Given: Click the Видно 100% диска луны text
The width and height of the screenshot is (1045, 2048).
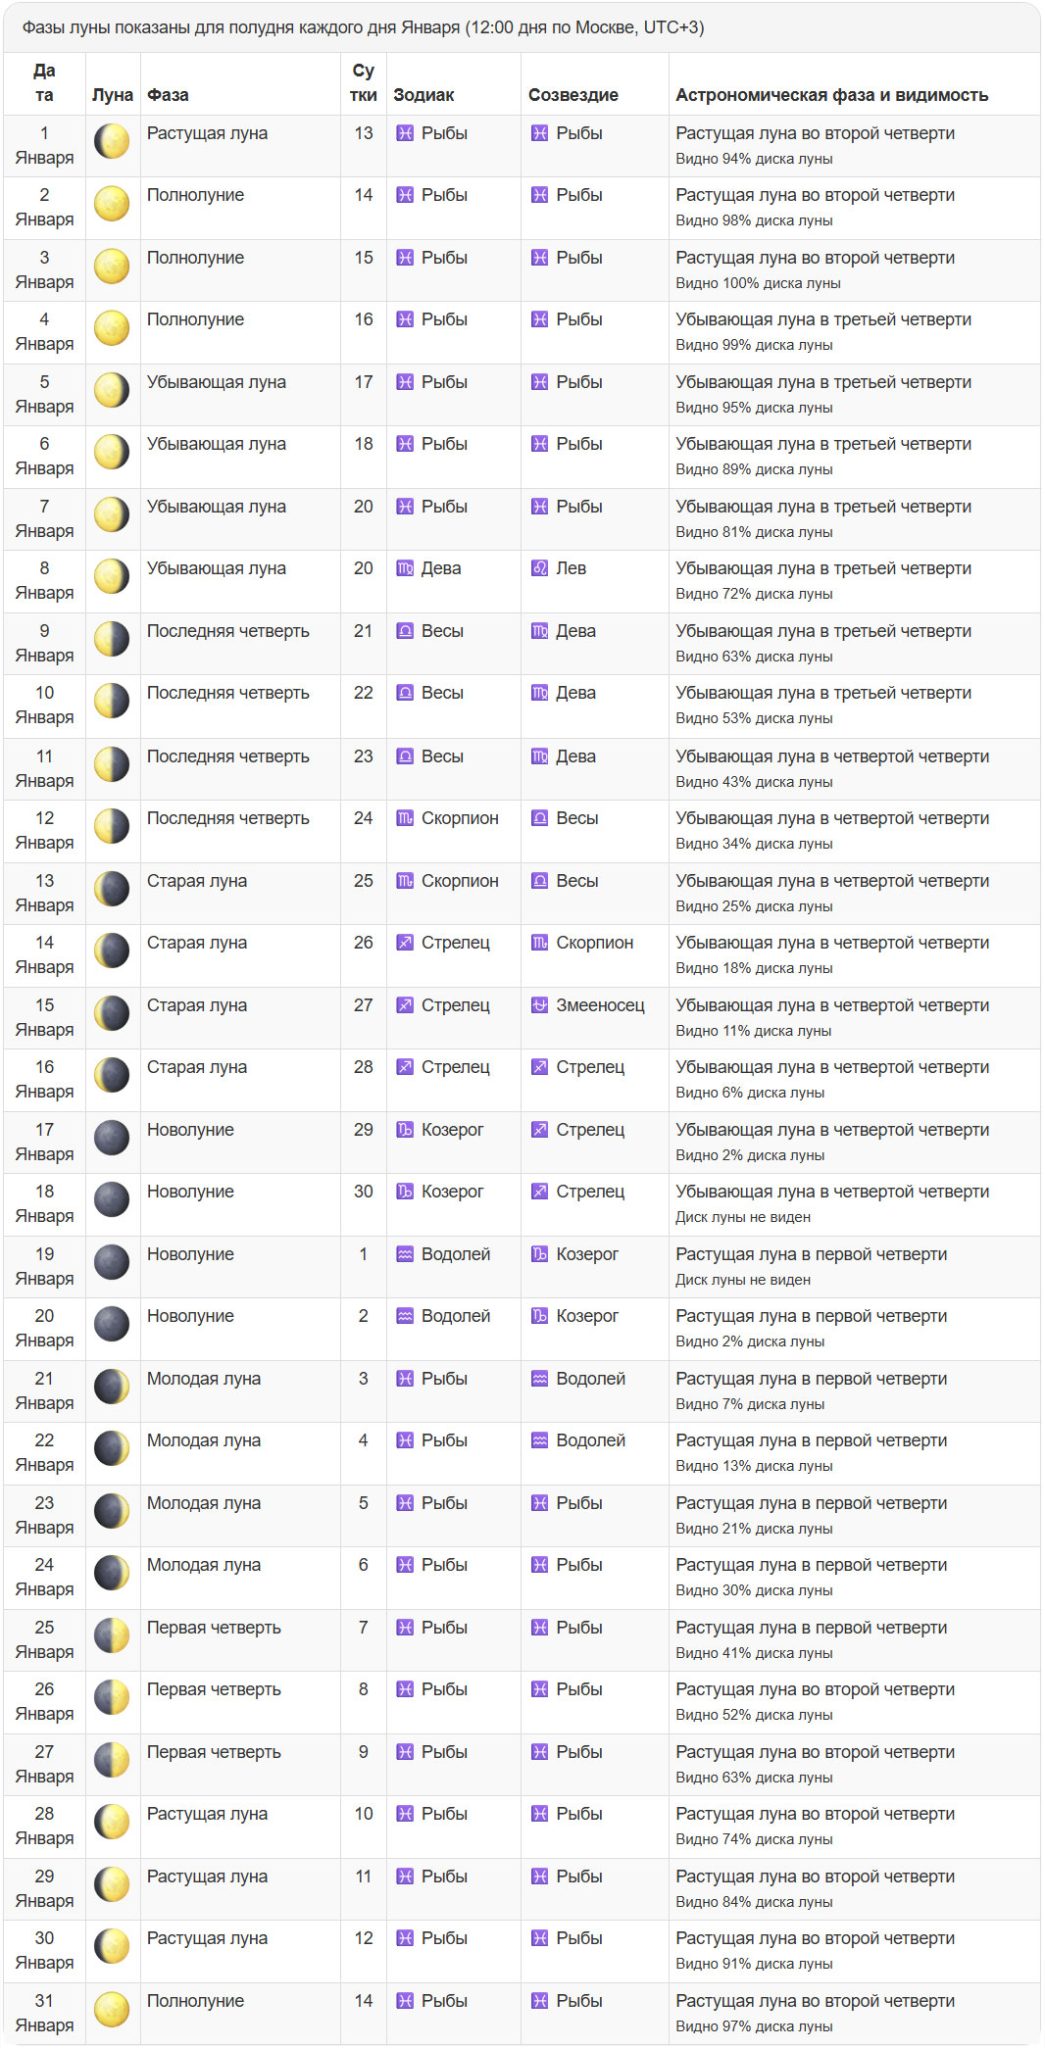Looking at the screenshot, I should point(757,283).
